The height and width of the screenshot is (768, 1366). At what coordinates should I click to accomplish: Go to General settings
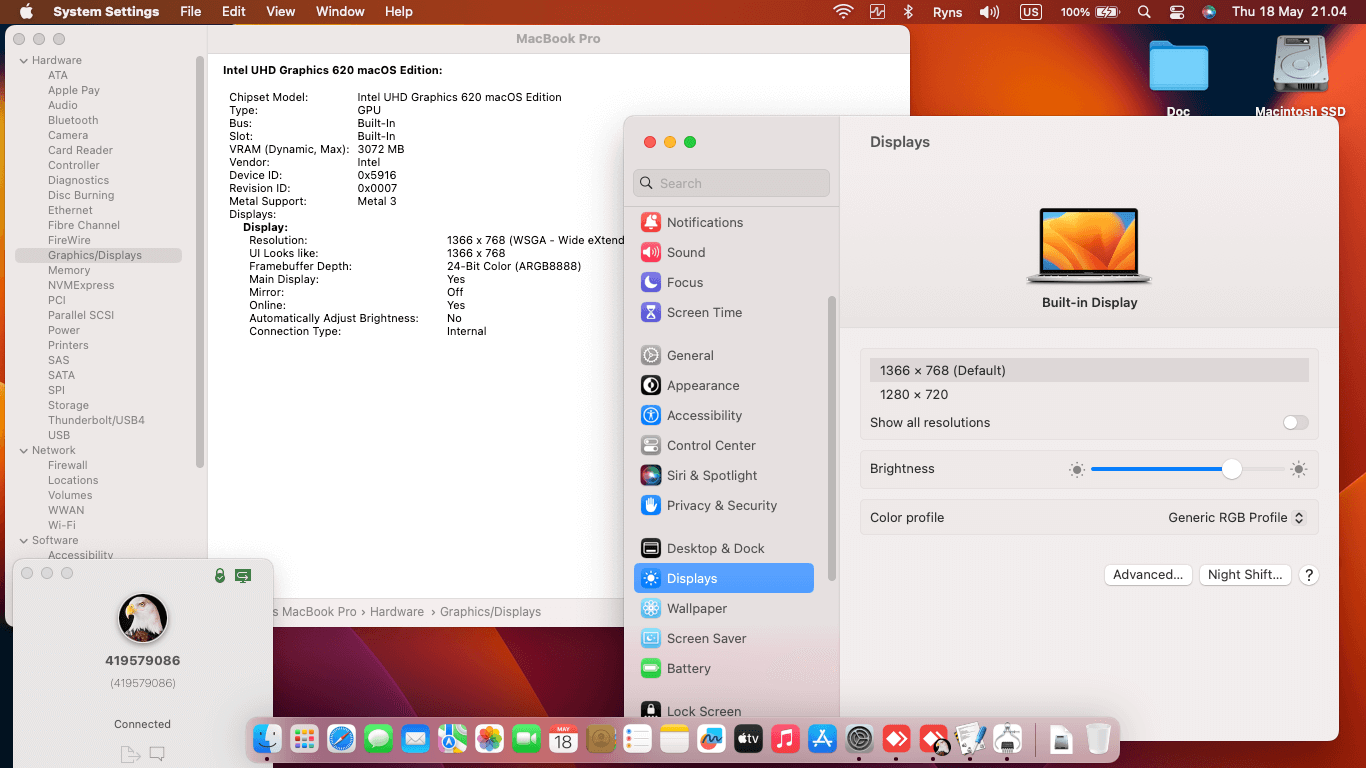click(x=723, y=355)
